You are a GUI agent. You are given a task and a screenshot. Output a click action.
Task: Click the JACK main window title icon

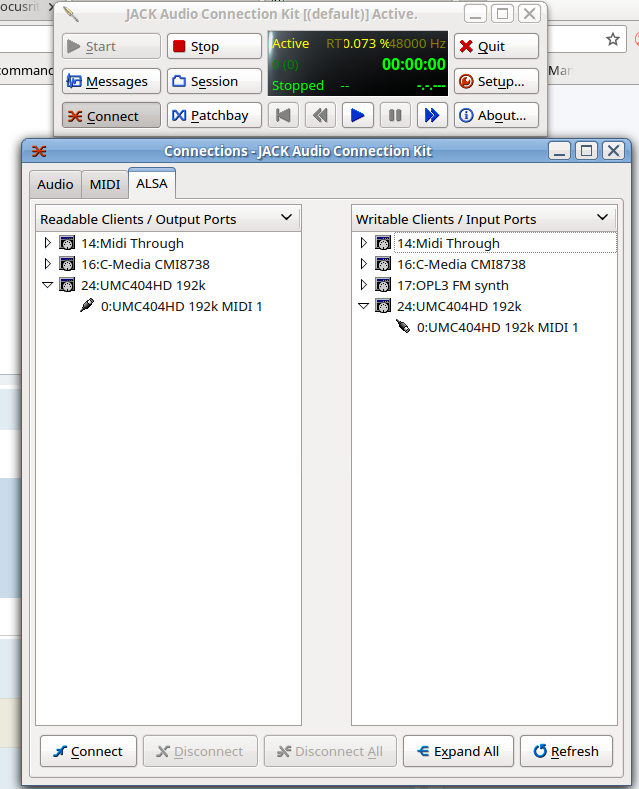point(71,14)
